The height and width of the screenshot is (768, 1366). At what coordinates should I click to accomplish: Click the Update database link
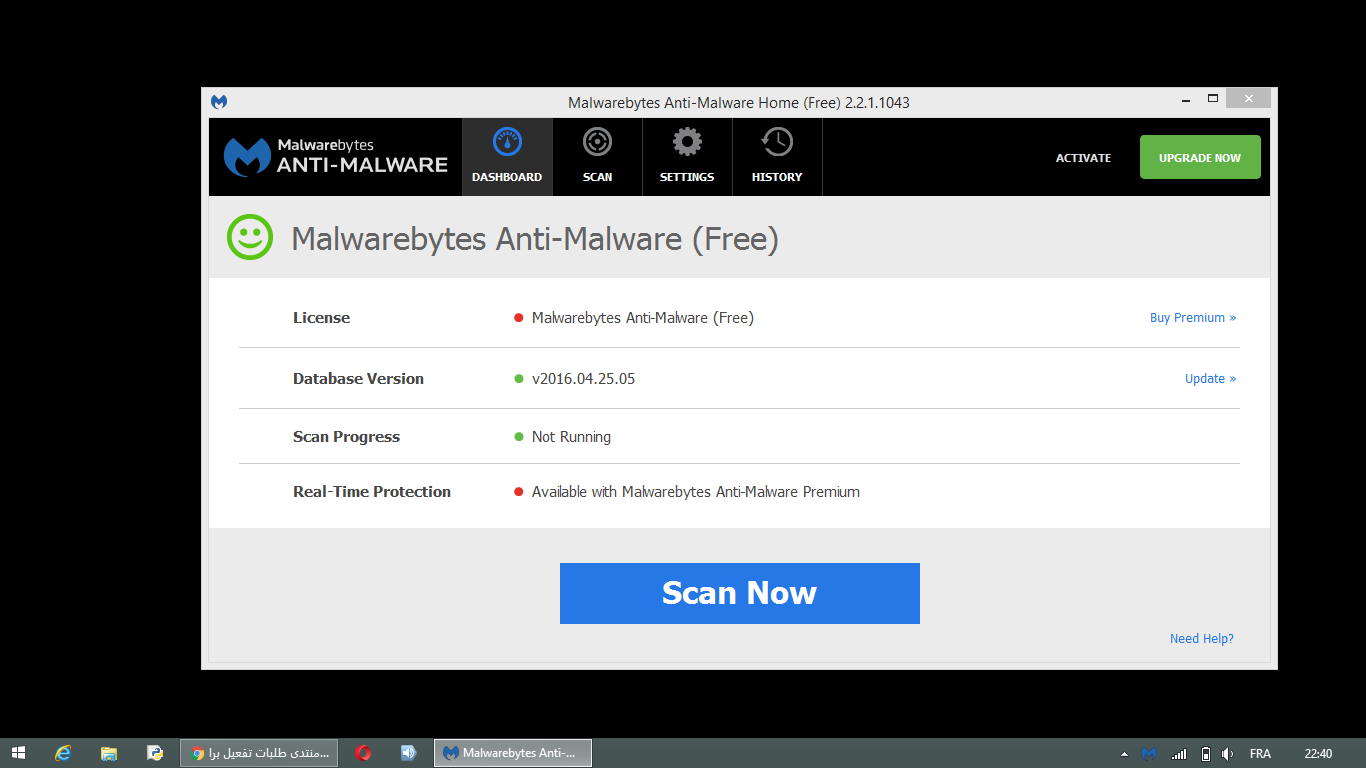(x=1210, y=379)
